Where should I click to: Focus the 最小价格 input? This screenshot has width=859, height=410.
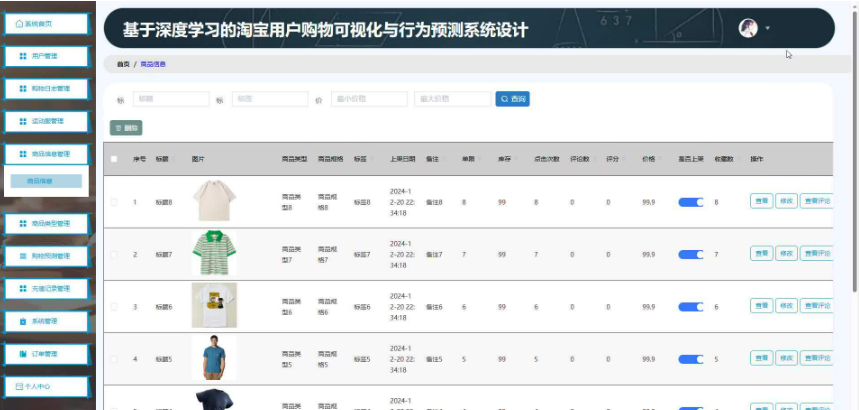click(x=369, y=99)
